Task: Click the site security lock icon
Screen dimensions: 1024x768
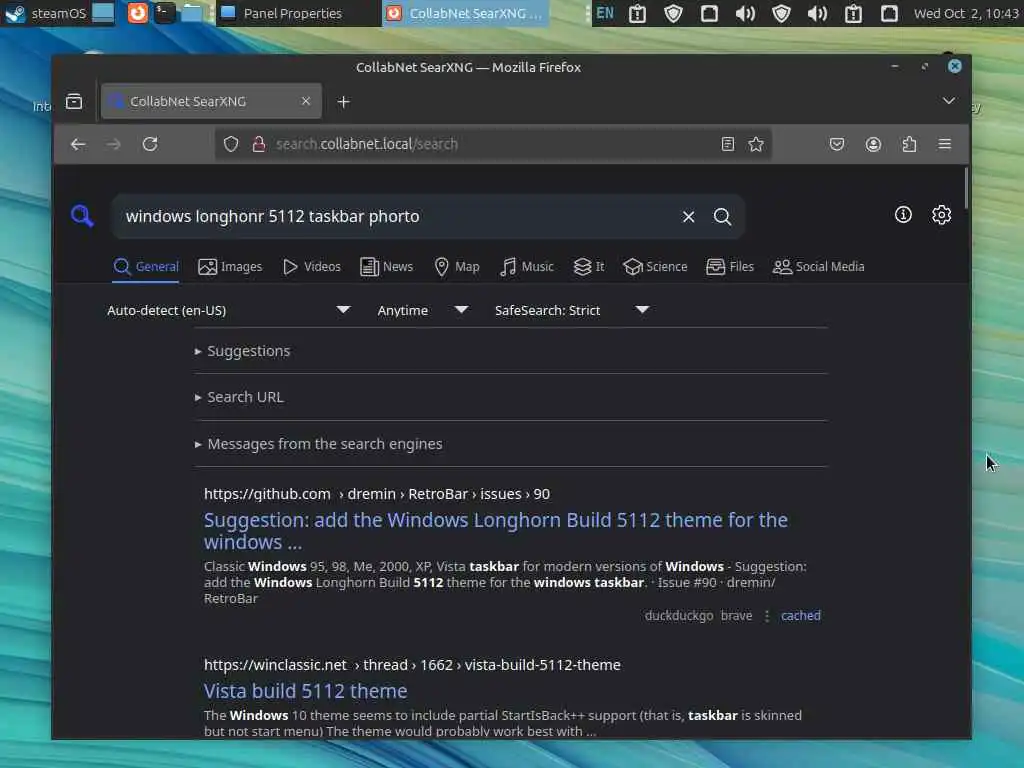Action: point(259,144)
